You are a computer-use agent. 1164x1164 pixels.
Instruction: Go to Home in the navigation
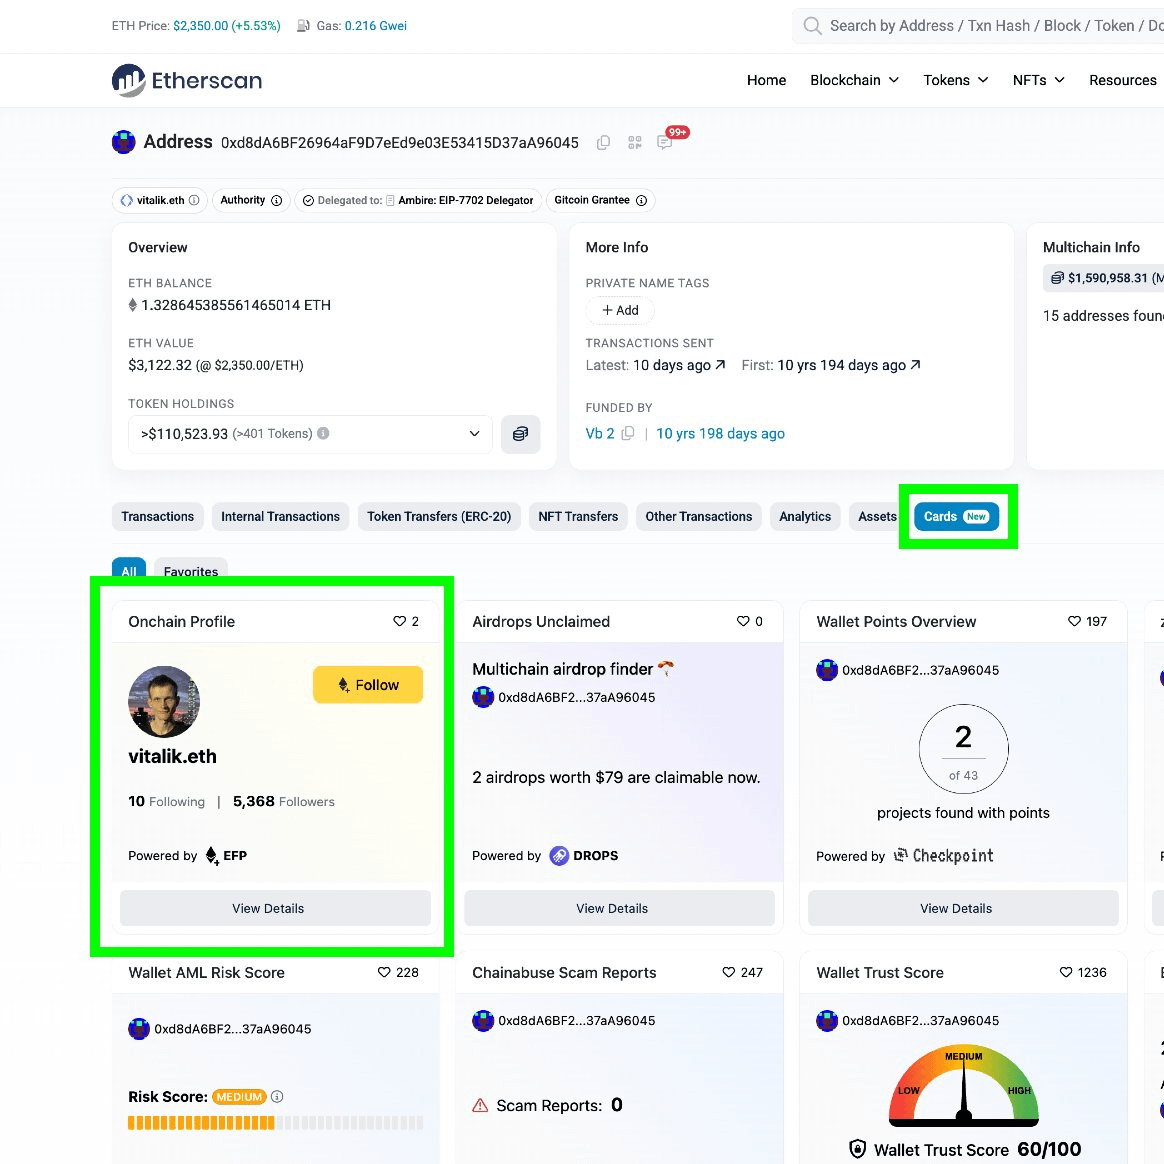click(x=766, y=80)
